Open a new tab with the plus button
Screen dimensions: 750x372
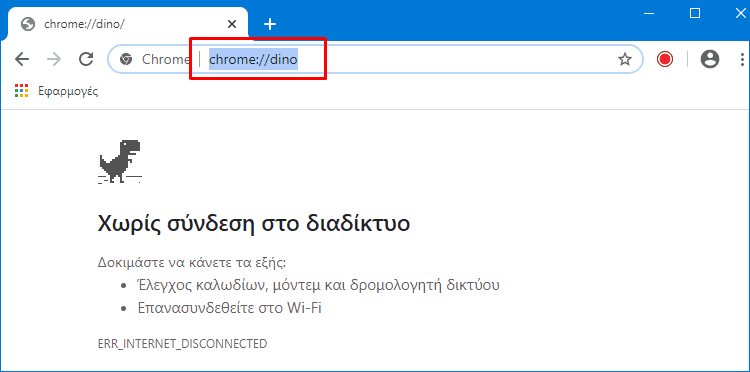point(270,24)
